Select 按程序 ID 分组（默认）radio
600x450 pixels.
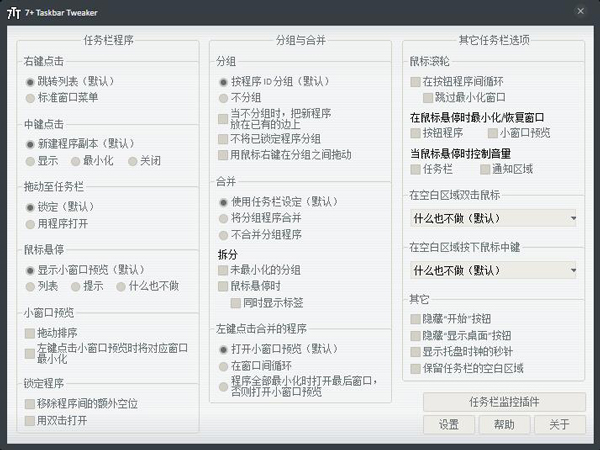tap(223, 82)
